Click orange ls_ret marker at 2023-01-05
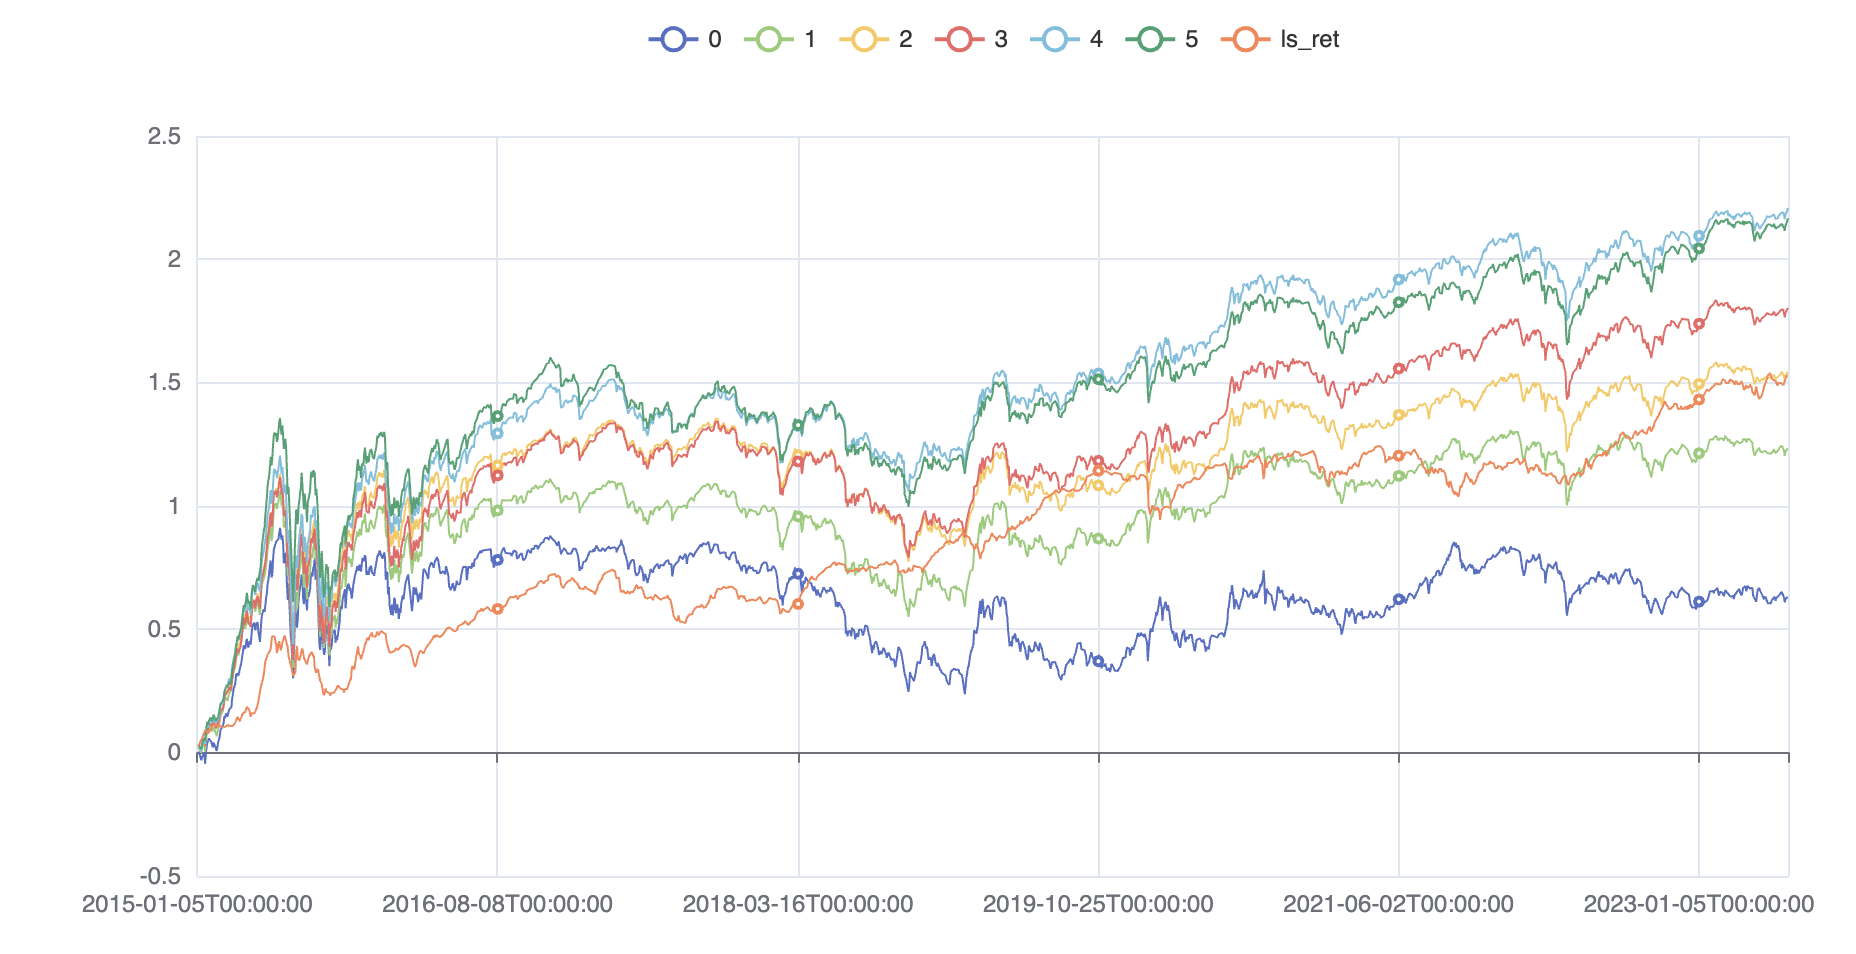 (1698, 399)
